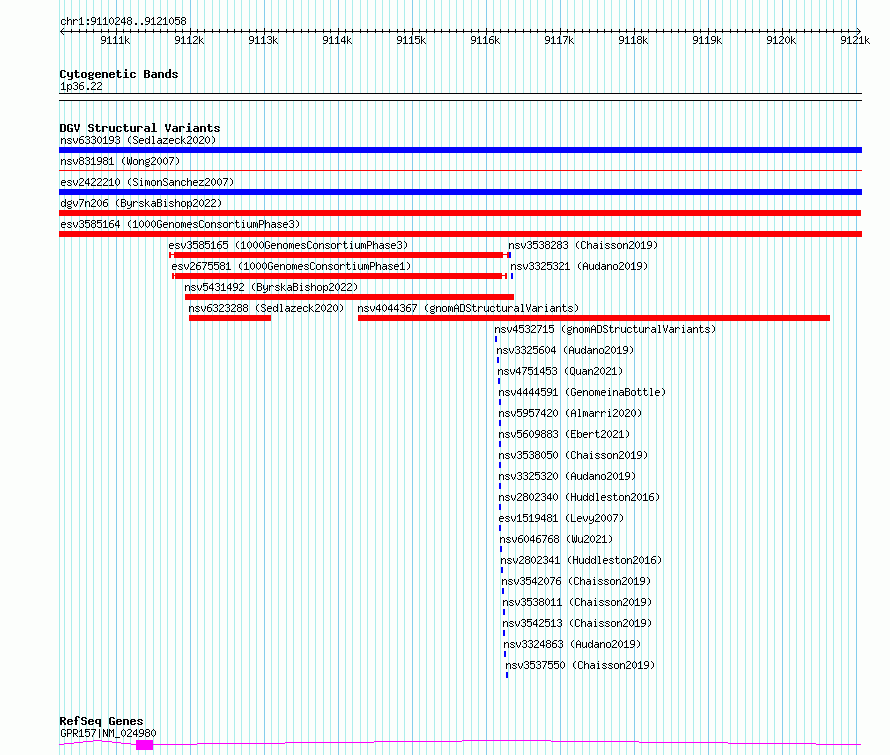Viewport: 890px width, 755px height.
Task: Click nsv4532715 (gnomADStructuralVariants) label
Action: (x=605, y=329)
